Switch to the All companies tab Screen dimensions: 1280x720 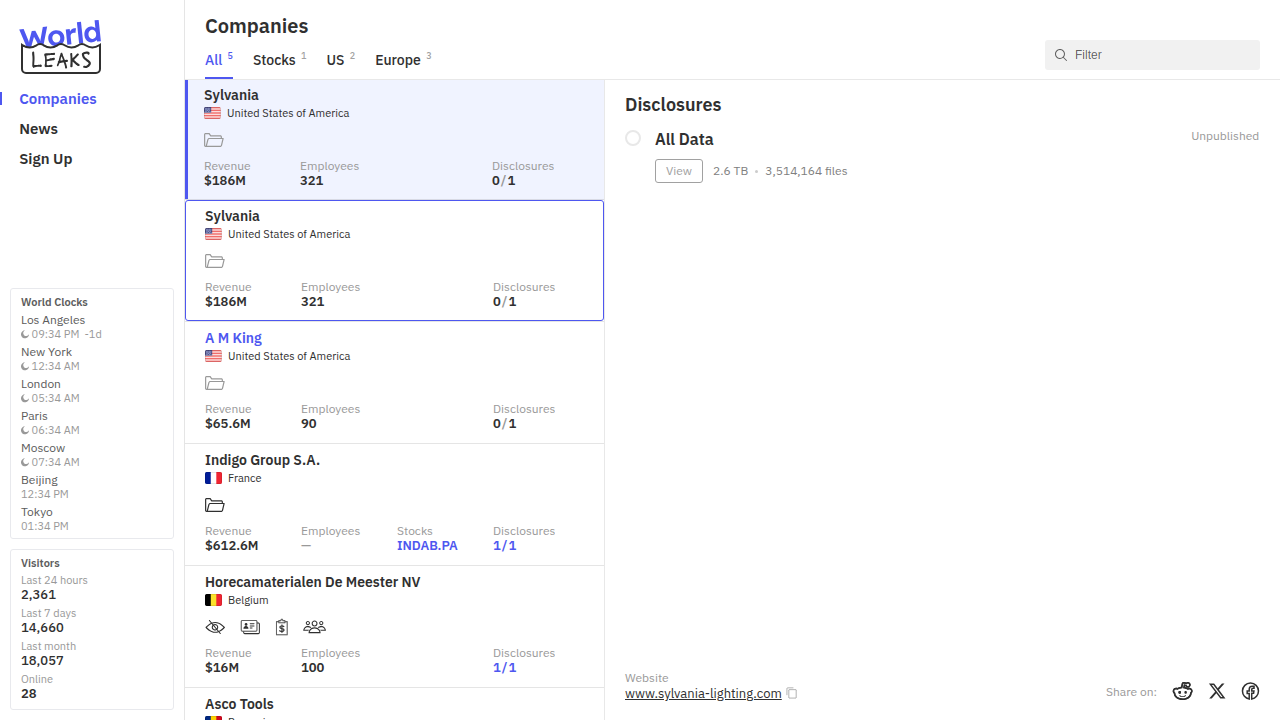pos(218,60)
